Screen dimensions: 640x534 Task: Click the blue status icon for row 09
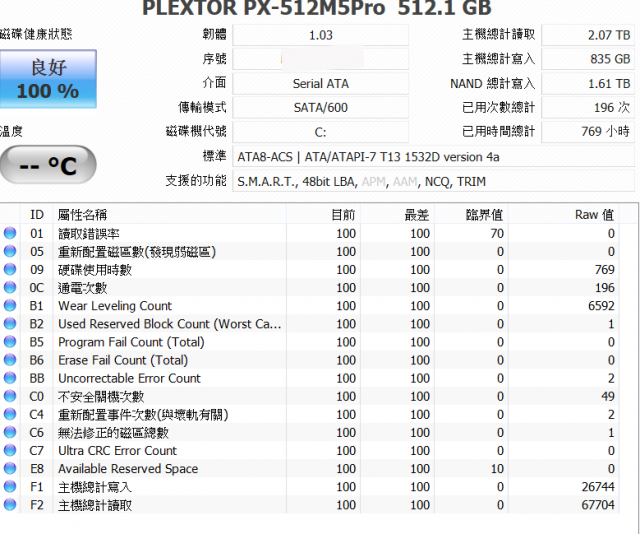(x=10, y=269)
